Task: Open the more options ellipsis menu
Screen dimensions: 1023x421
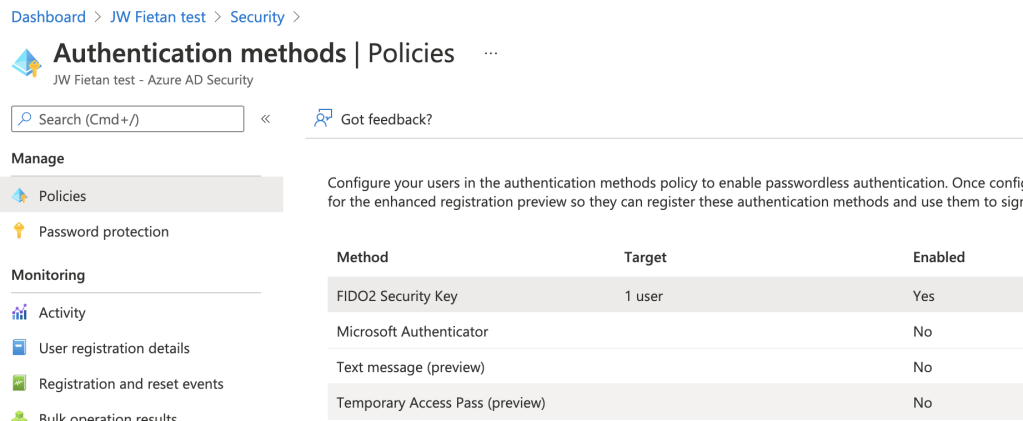Action: point(490,53)
